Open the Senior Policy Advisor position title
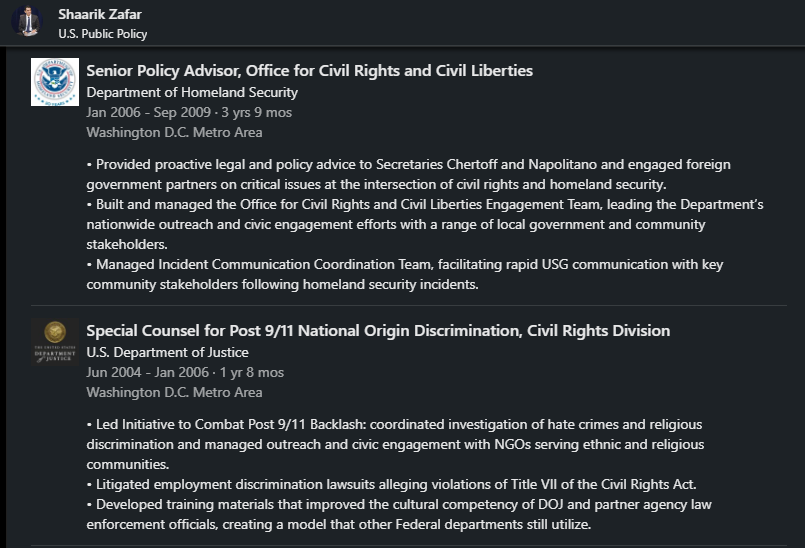805x548 pixels. tap(309, 71)
